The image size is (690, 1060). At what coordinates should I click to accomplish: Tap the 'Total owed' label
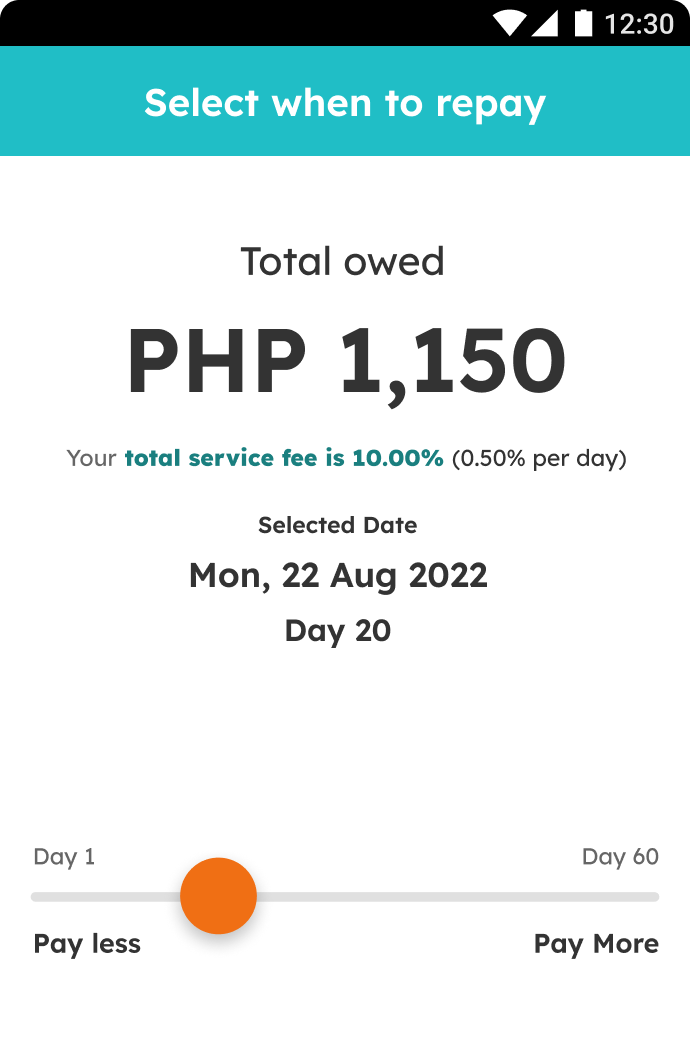point(343,262)
